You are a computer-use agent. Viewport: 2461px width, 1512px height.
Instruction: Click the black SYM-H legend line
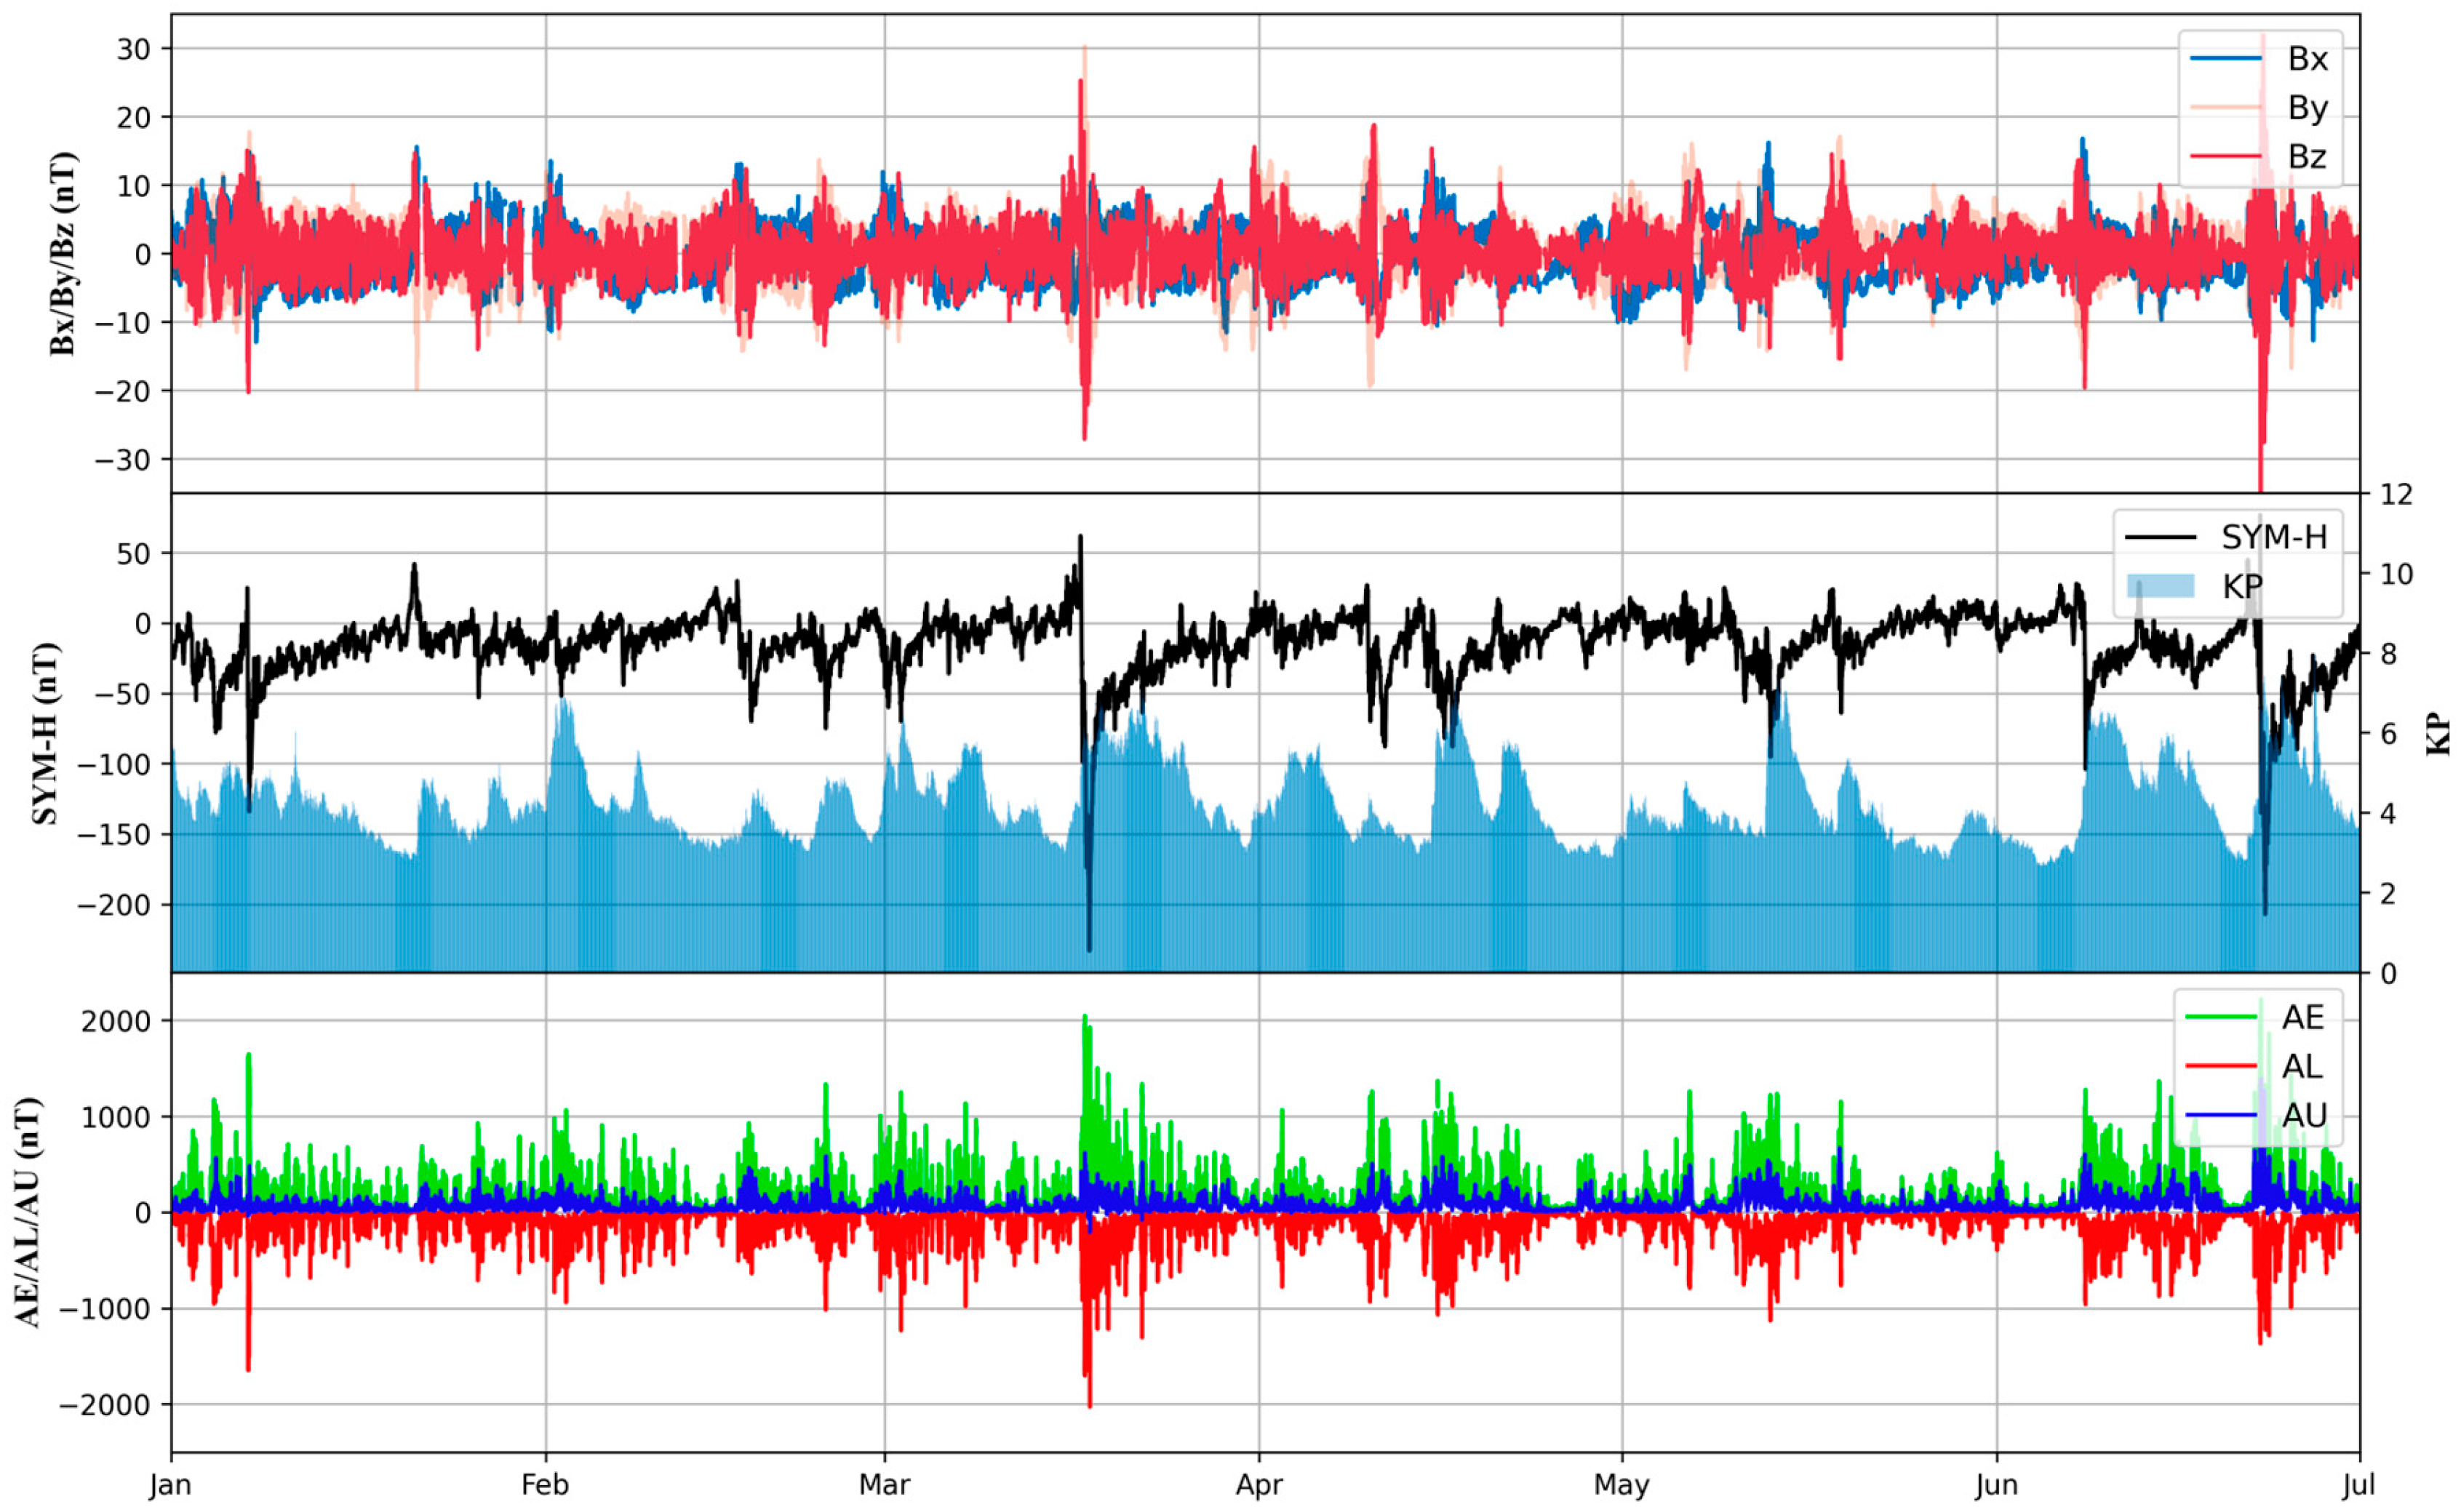[x=2160, y=538]
